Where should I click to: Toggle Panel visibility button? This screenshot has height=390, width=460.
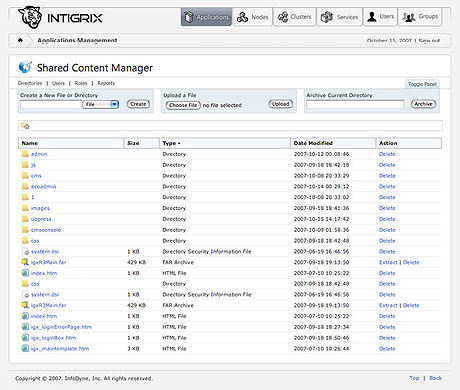[422, 84]
